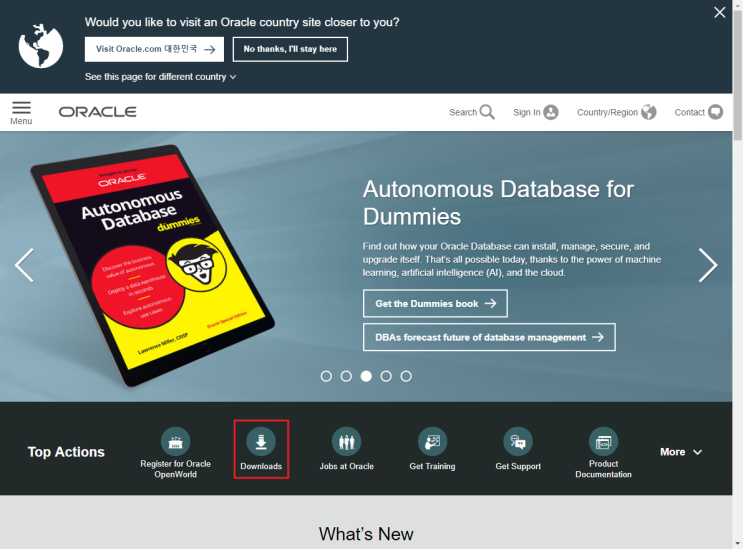This screenshot has width=743, height=549.
Task: Open the hamburger Menu icon
Action: pyautogui.click(x=21, y=108)
